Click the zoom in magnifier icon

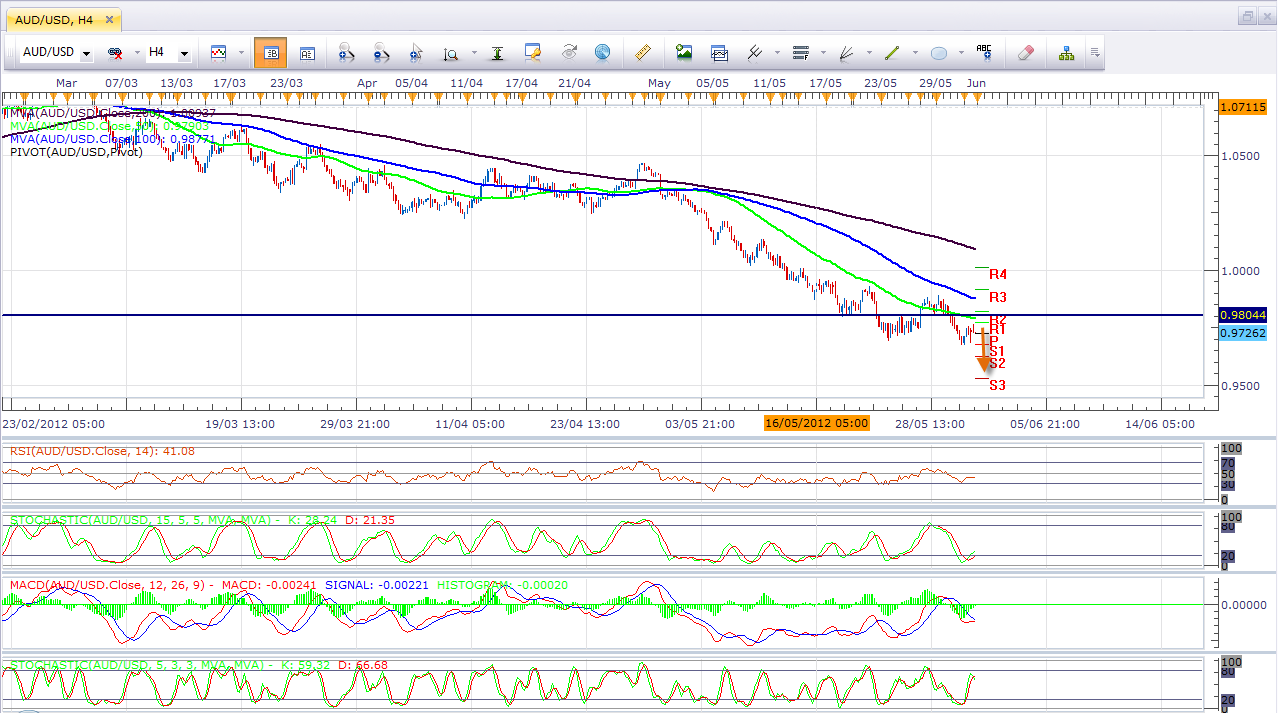(347, 52)
